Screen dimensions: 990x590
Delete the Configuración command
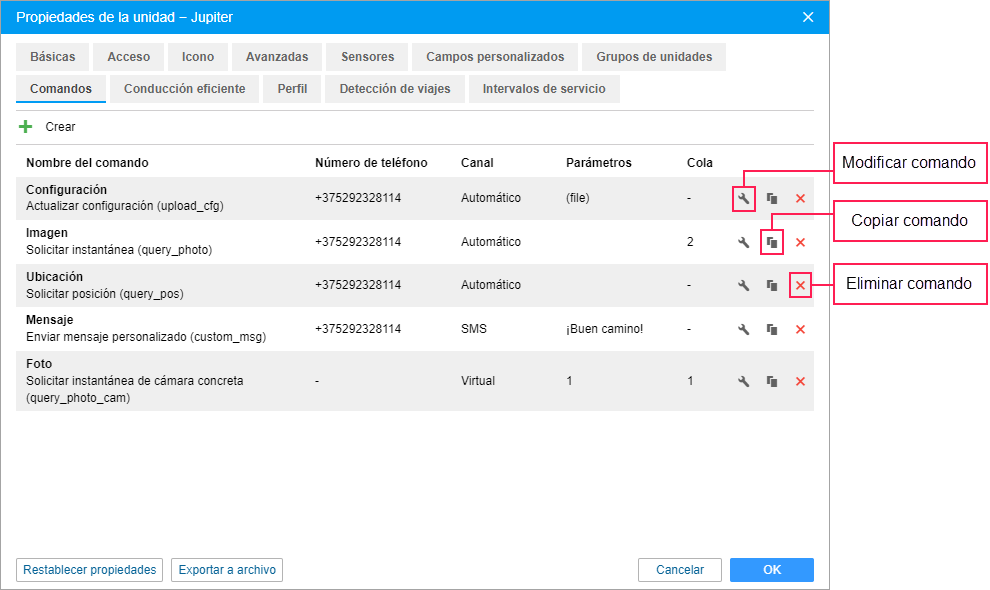click(800, 198)
